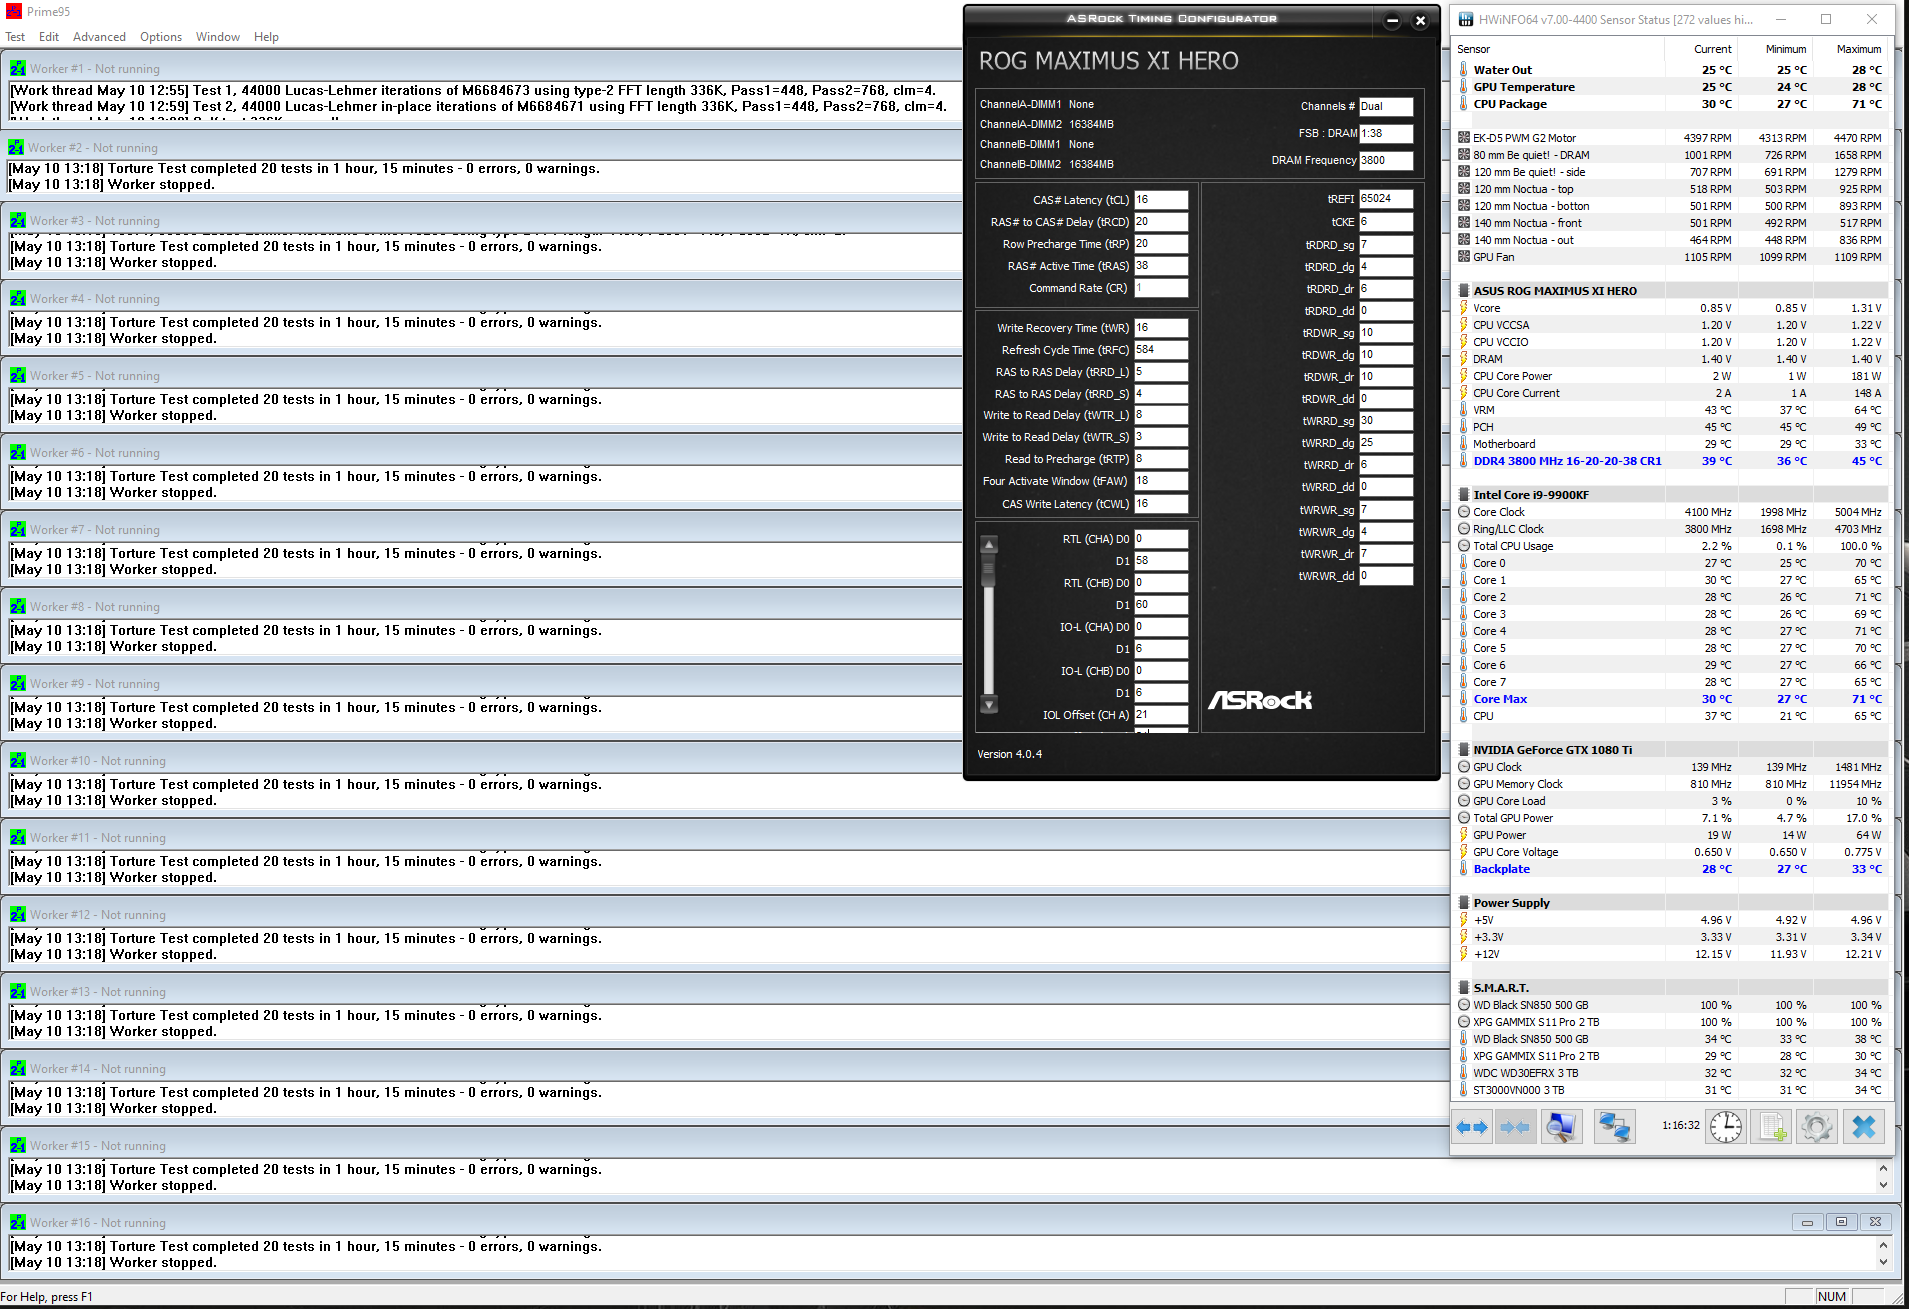The width and height of the screenshot is (1909, 1309).
Task: Click the chip icon beside Intel Core i9-9900KF
Action: 1464,495
